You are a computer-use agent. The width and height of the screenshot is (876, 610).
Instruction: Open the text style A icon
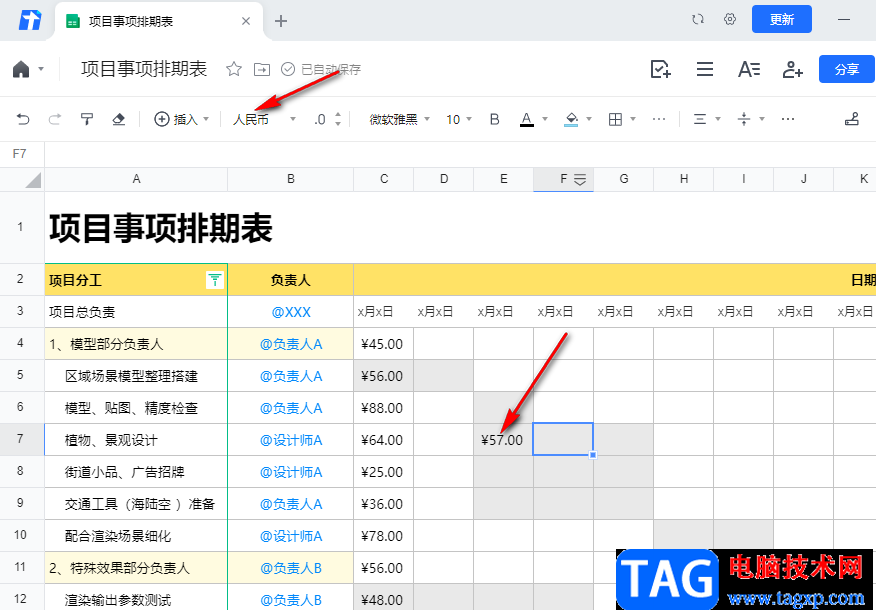tap(749, 69)
